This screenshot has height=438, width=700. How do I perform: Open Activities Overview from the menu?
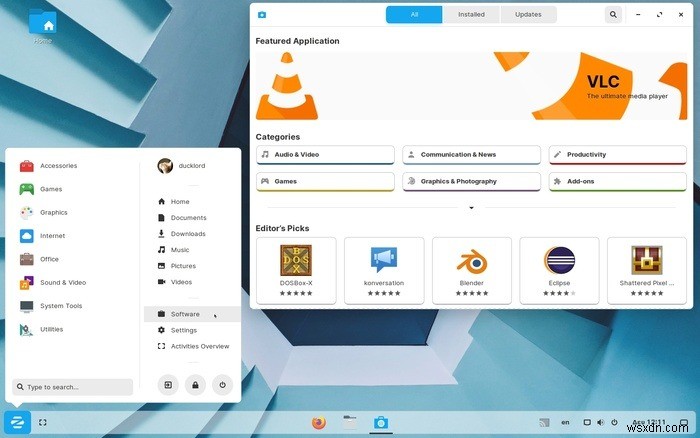coord(193,346)
